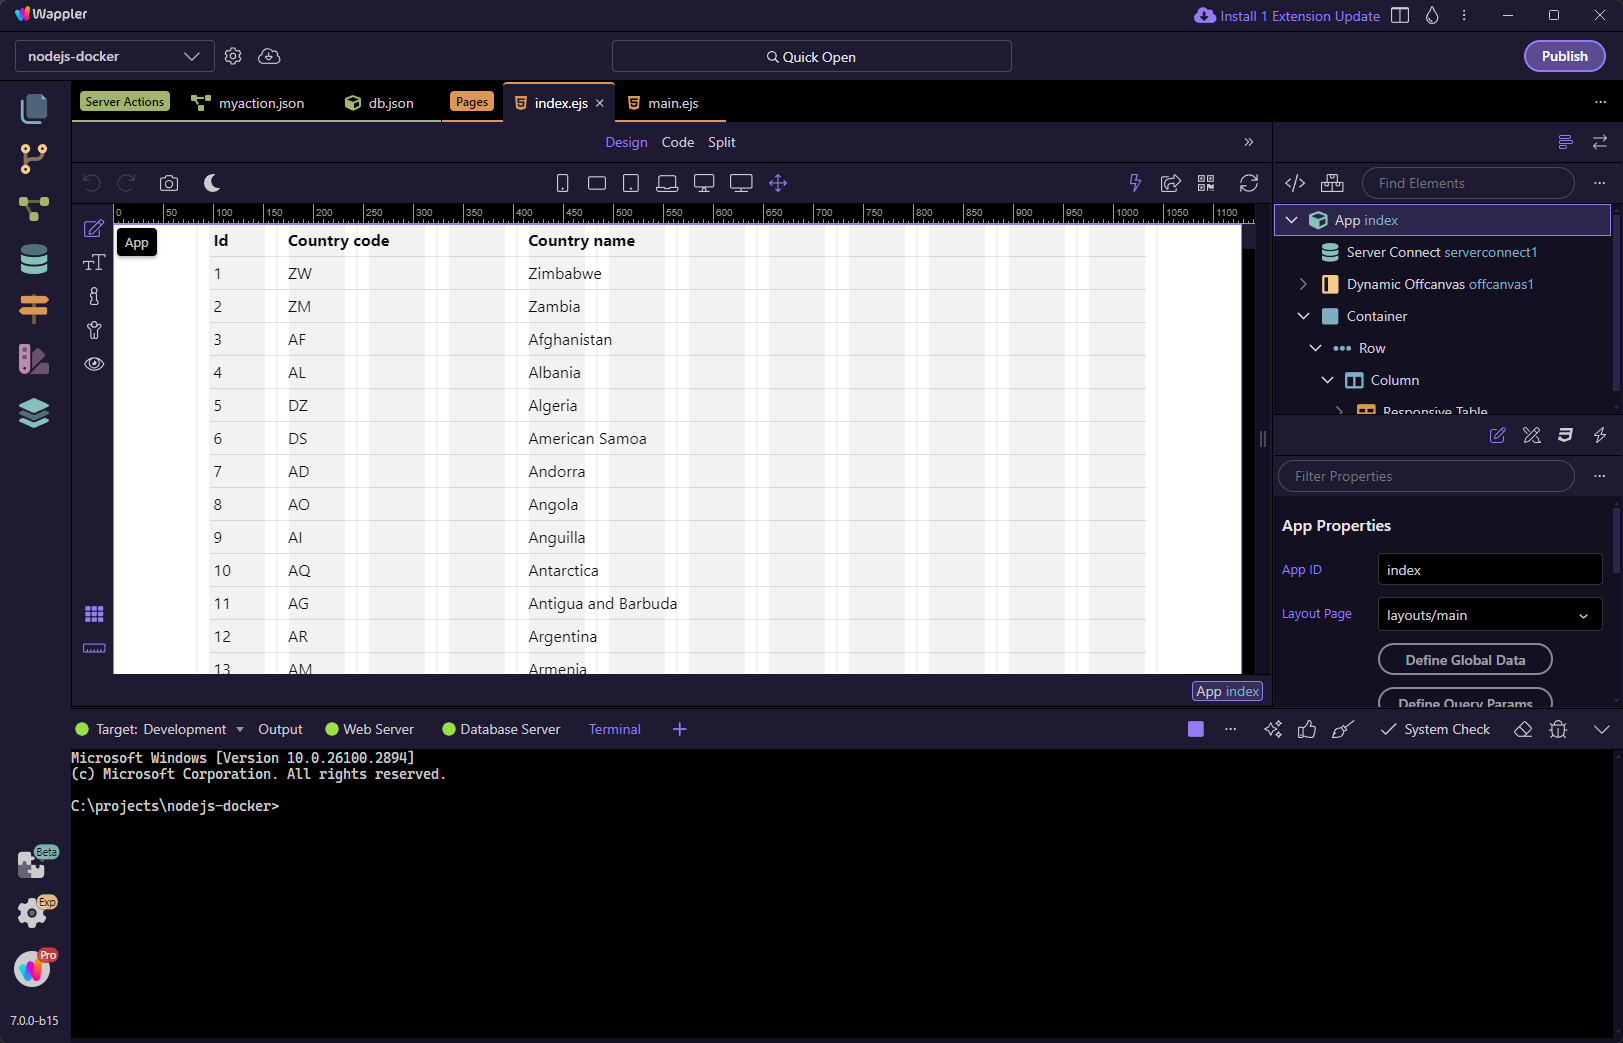Expand Dynamic Offcanvas offcanvas1 node
1623x1043 pixels.
1303,284
